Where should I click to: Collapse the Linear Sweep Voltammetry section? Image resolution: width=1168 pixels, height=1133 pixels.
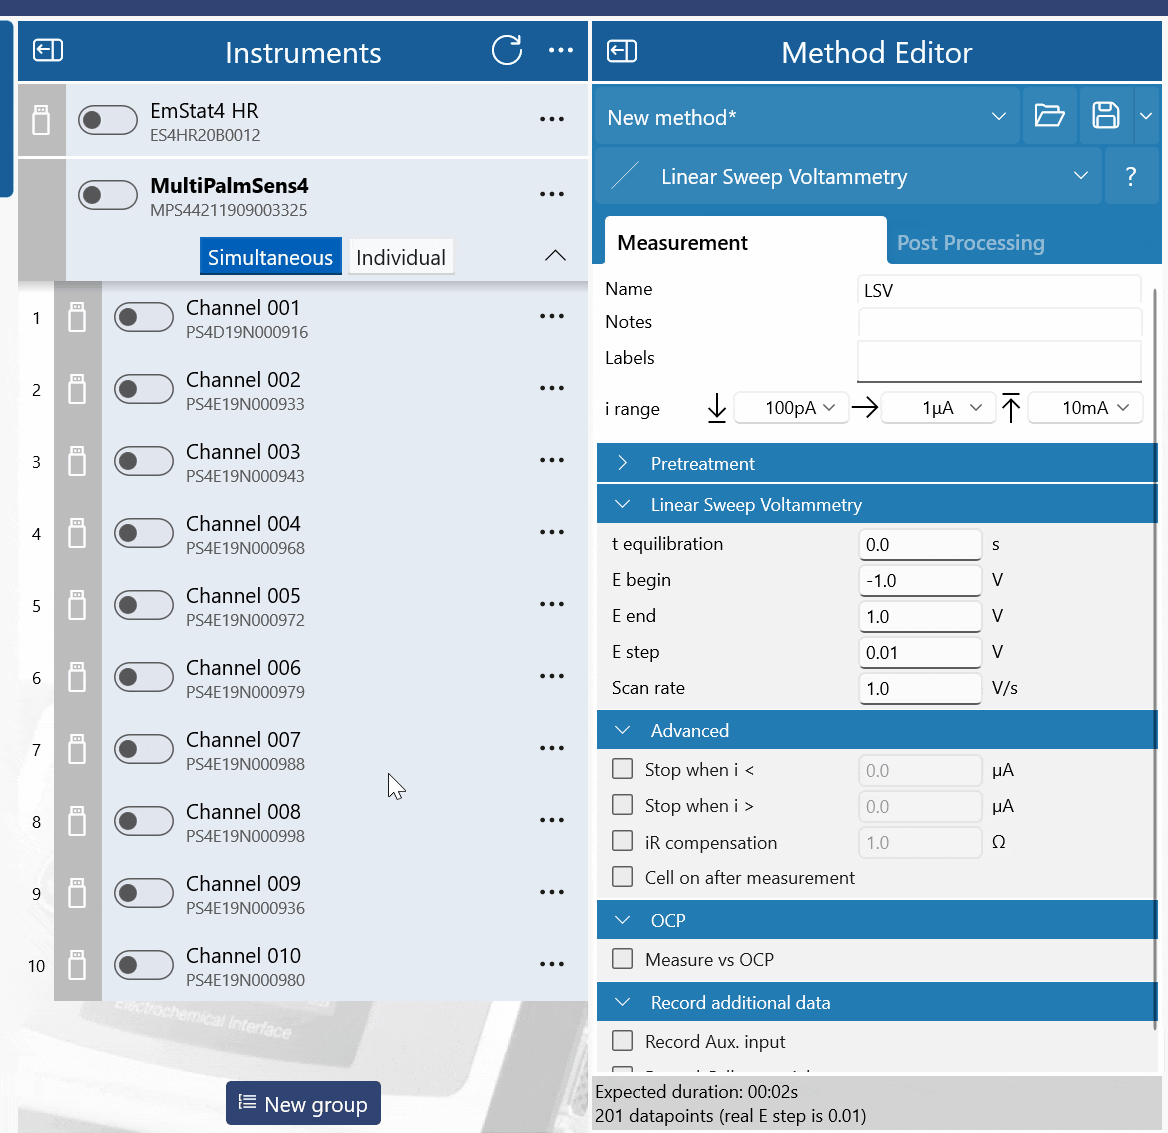[x=877, y=504]
